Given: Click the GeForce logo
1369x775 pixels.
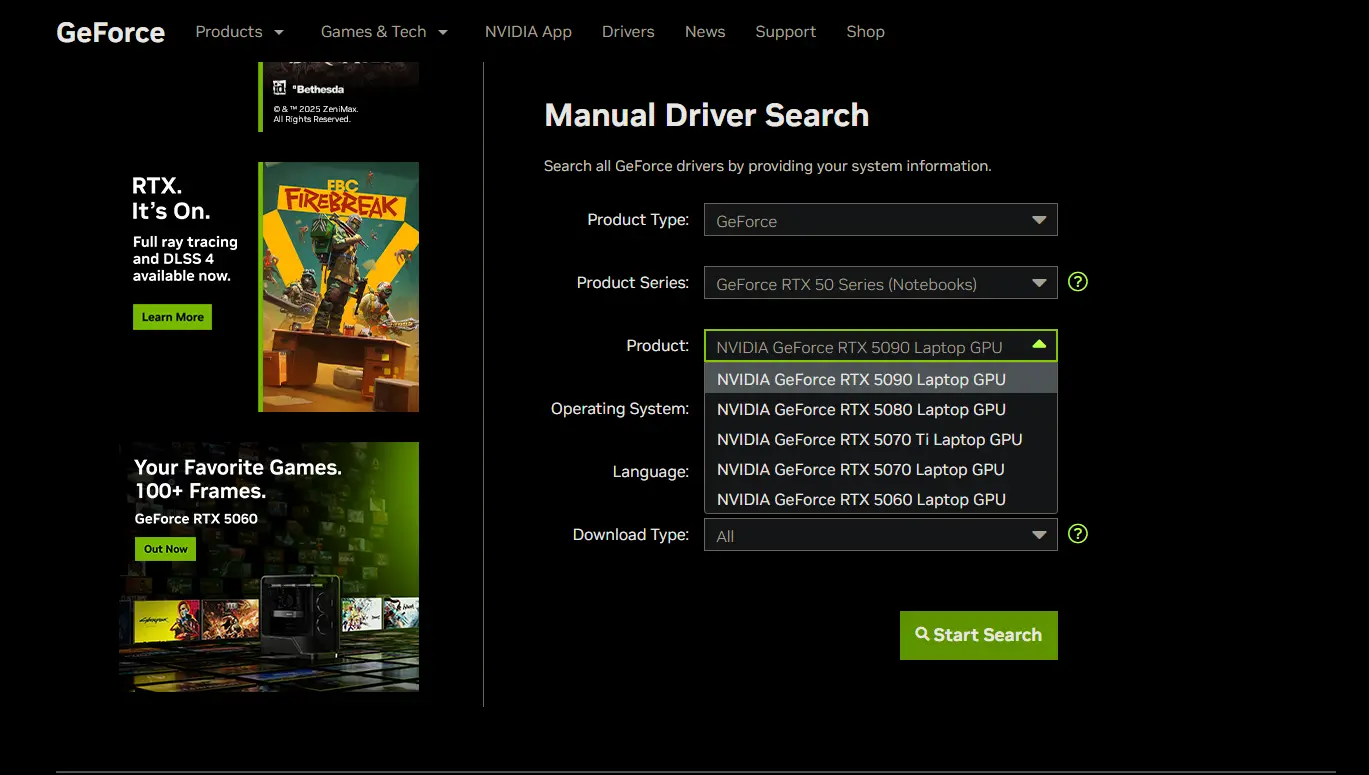Looking at the screenshot, I should pyautogui.click(x=110, y=32).
